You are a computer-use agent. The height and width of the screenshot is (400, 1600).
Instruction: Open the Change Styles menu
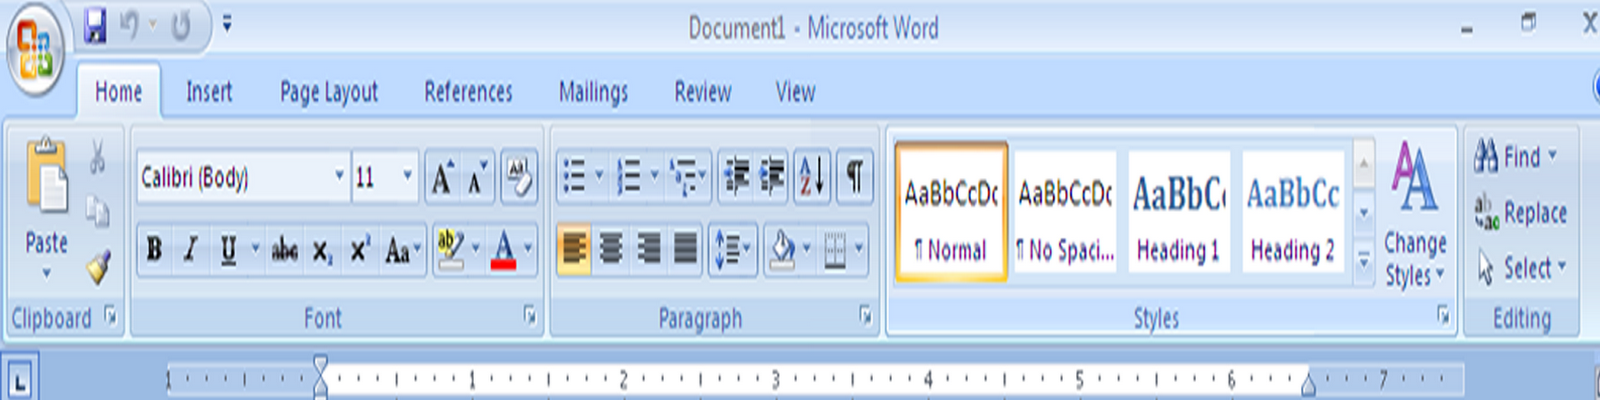coord(1415,214)
